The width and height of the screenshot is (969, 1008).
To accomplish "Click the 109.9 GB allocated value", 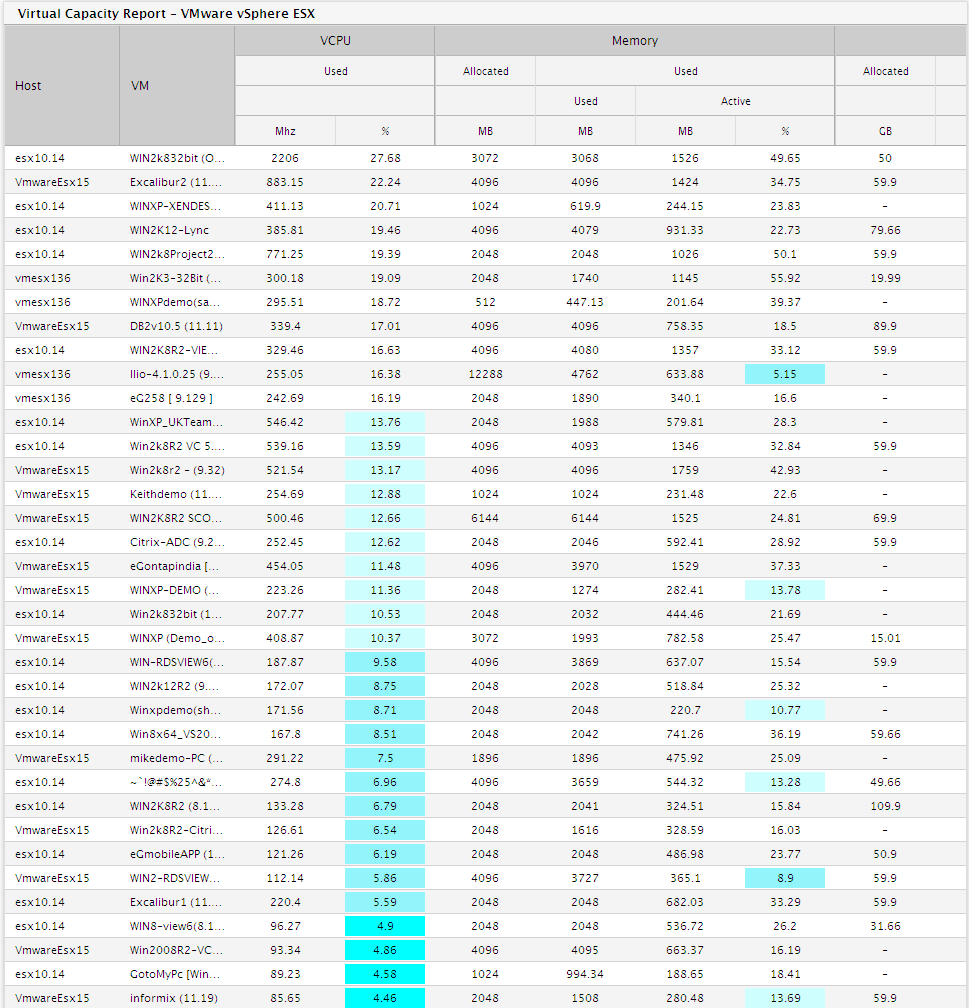I will [x=885, y=806].
